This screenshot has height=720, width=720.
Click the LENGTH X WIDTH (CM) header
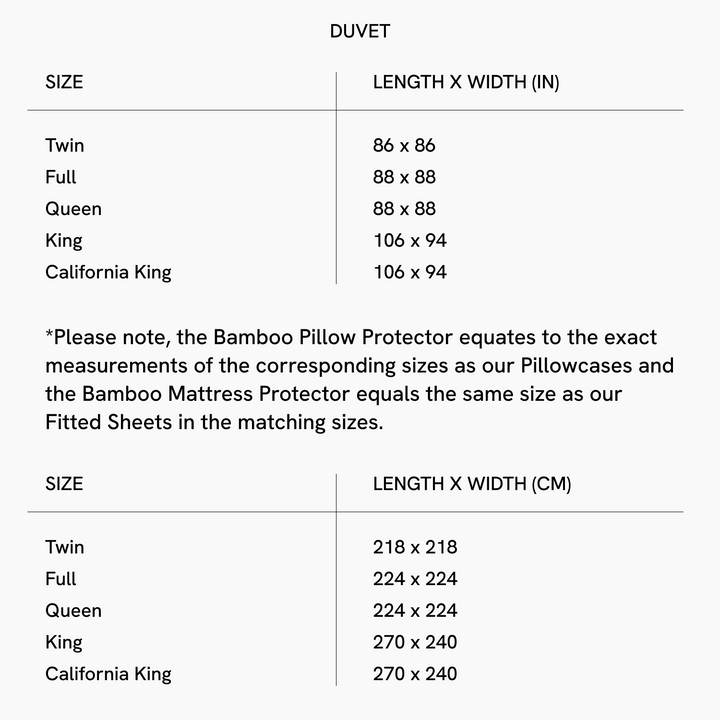[472, 484]
